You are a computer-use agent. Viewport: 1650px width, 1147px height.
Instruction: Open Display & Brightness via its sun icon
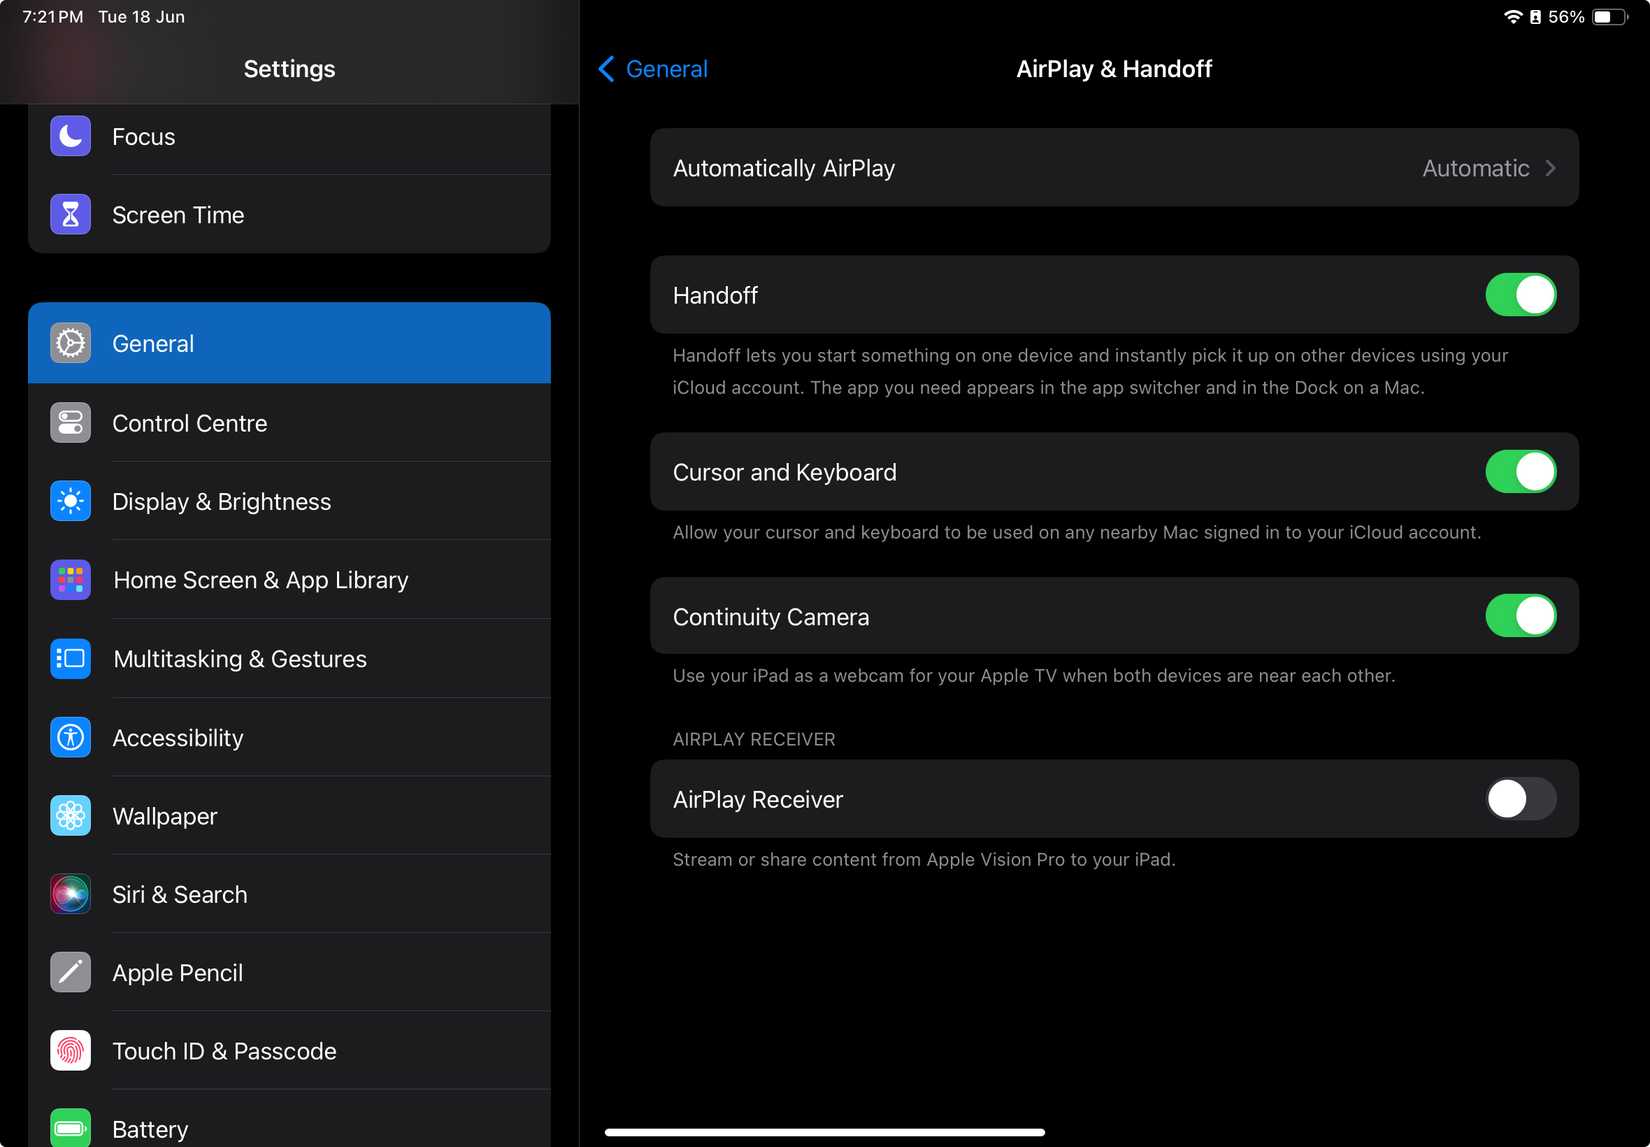[70, 501]
